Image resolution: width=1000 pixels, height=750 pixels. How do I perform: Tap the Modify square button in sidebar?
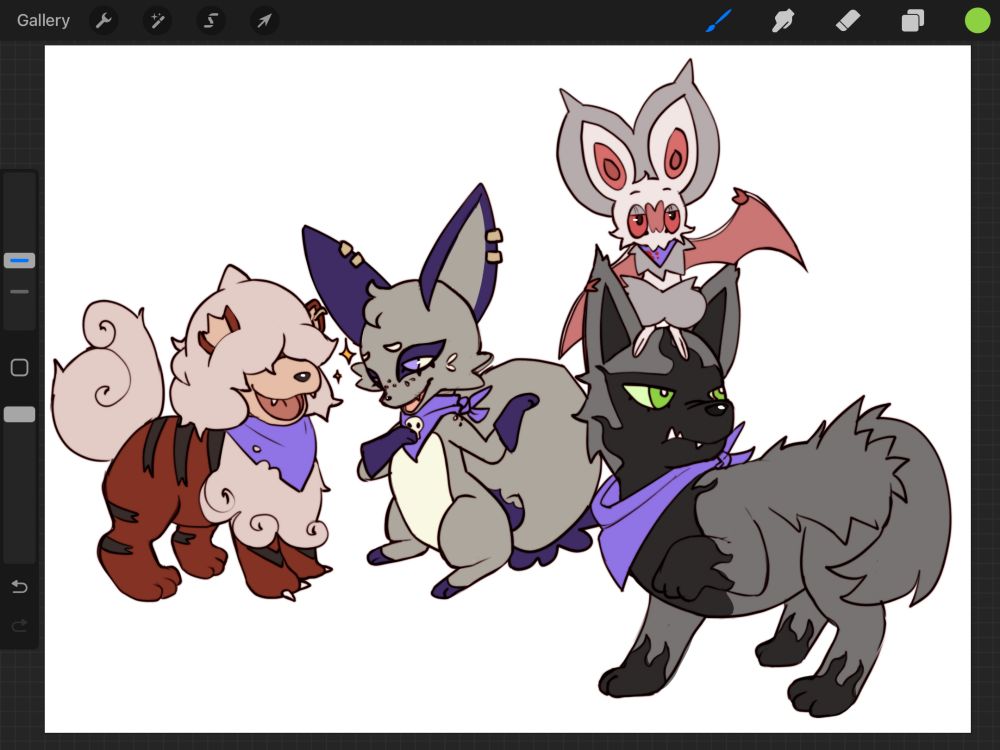point(19,367)
